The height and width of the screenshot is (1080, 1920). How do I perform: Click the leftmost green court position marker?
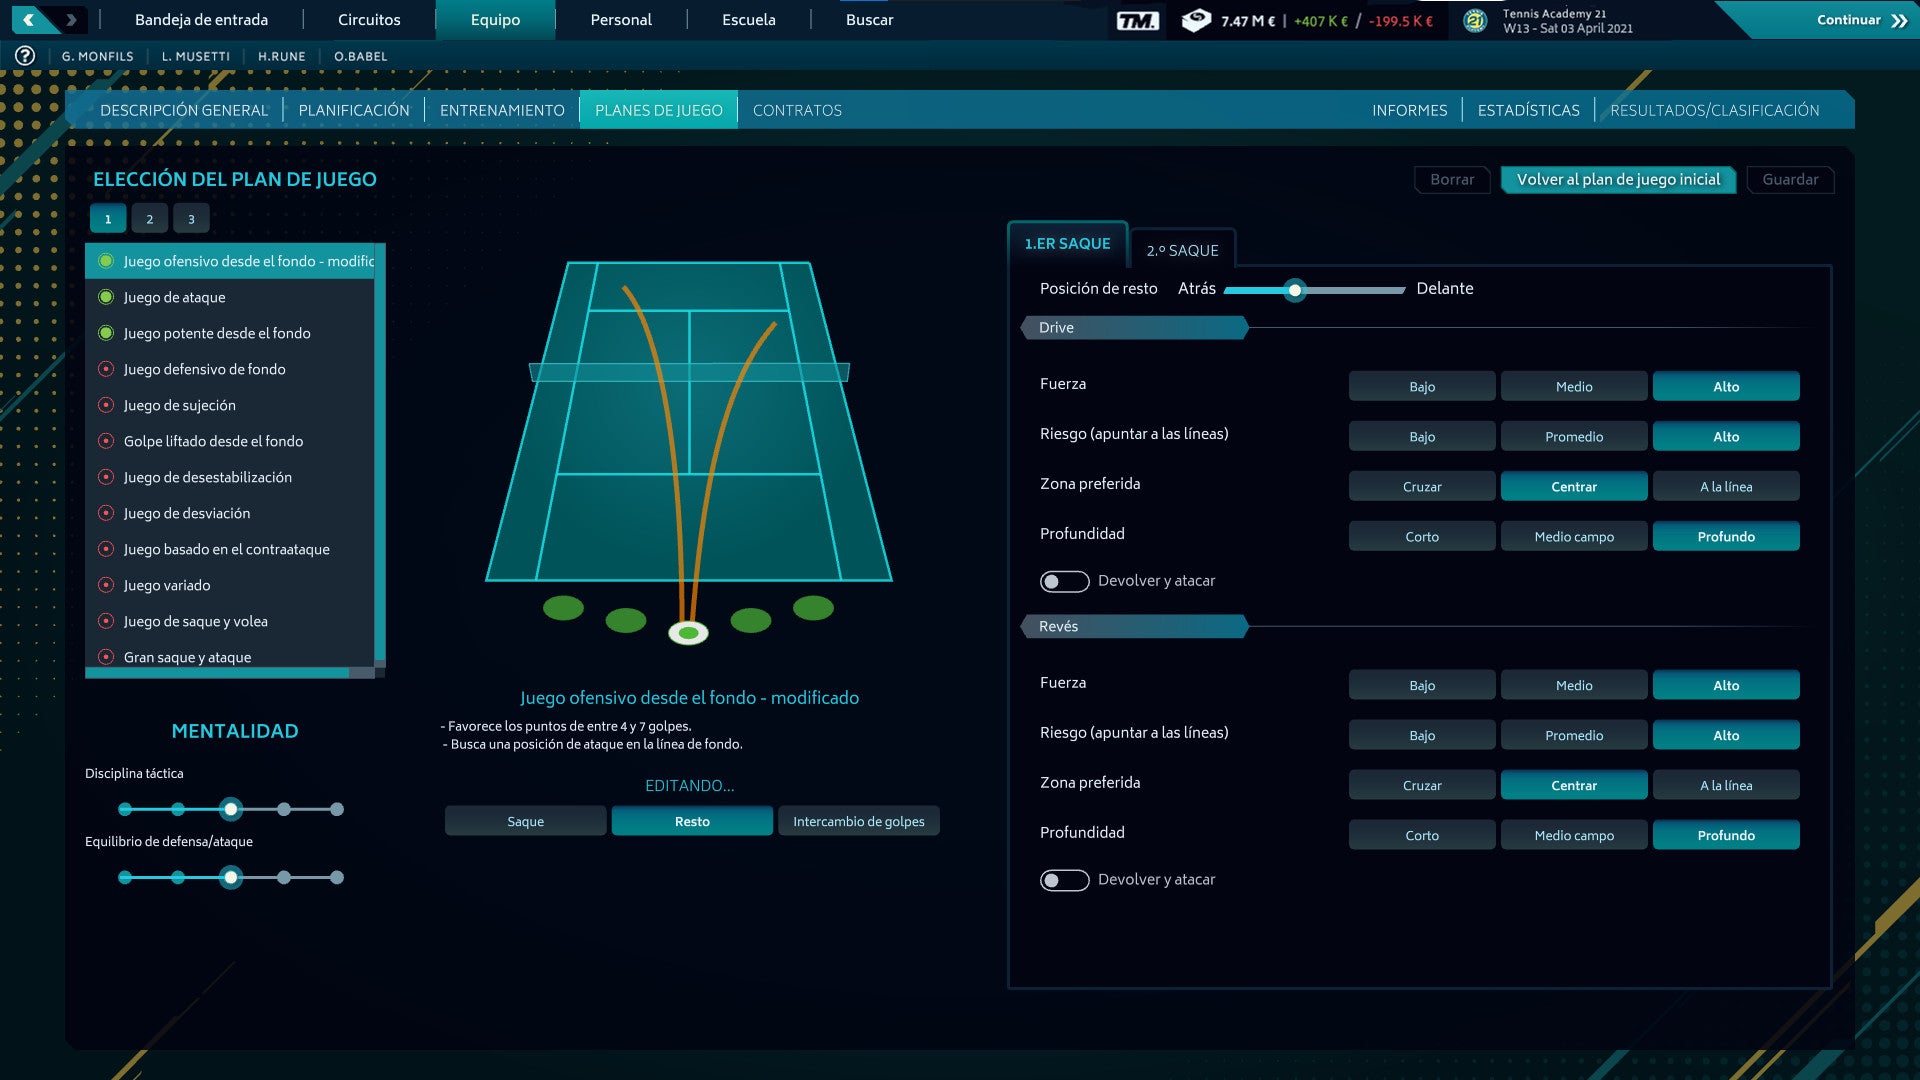click(563, 607)
